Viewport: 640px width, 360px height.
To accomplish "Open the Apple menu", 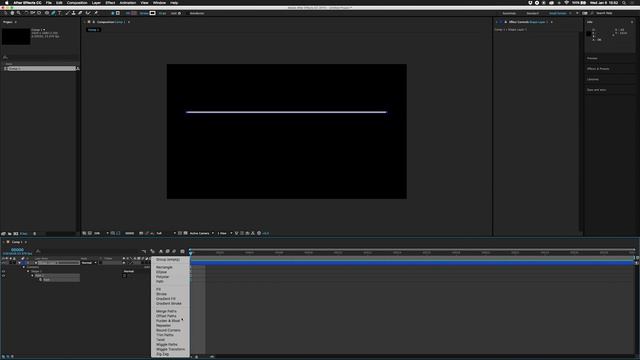I will (x=7, y=3).
